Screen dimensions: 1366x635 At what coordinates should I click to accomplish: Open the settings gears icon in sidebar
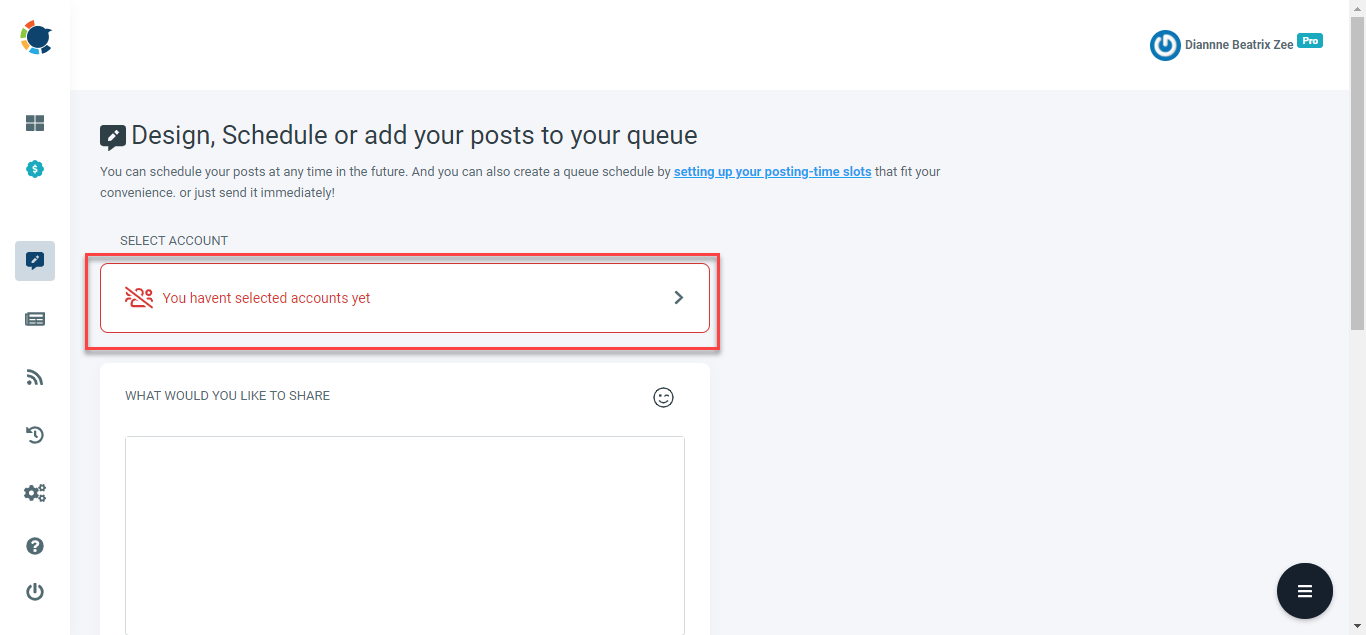[35, 492]
